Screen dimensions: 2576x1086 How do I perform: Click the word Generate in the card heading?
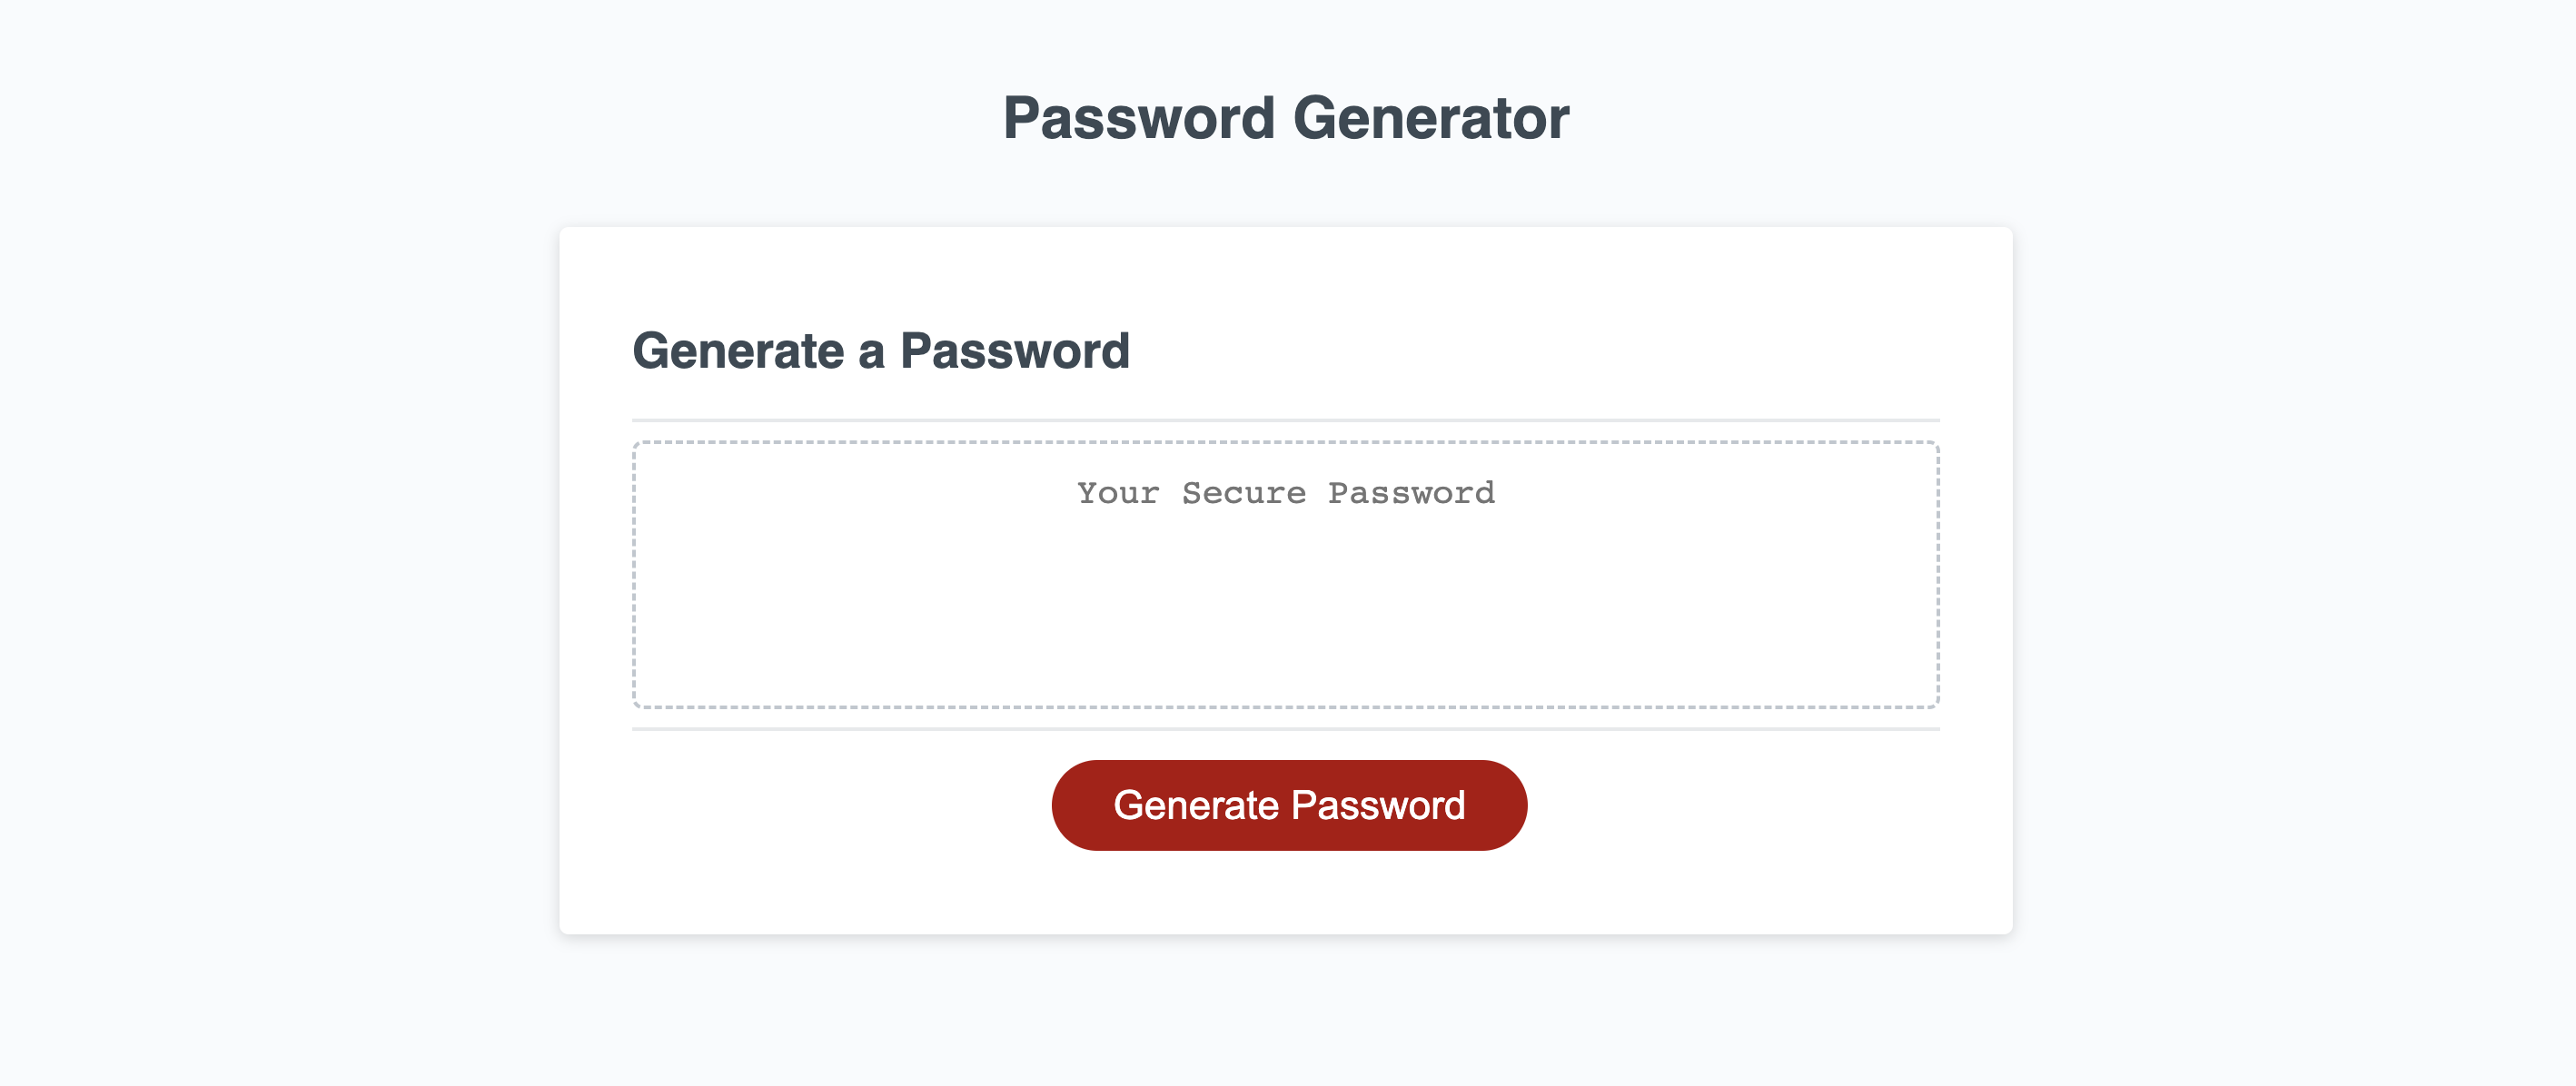[738, 351]
